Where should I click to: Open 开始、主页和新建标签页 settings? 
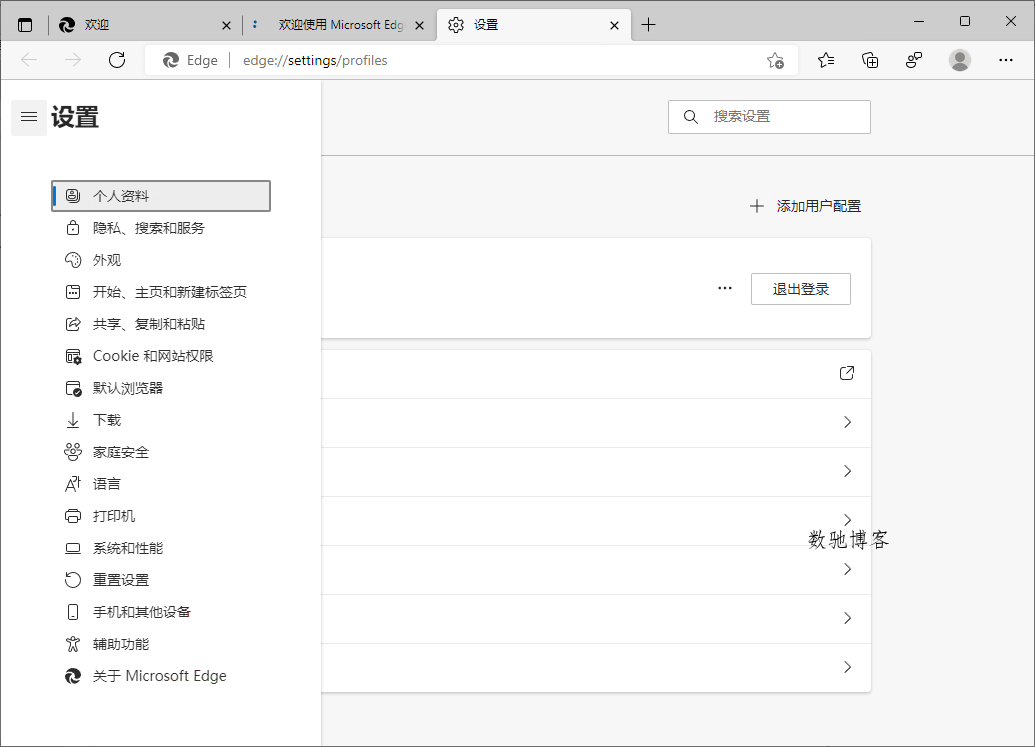click(x=161, y=292)
